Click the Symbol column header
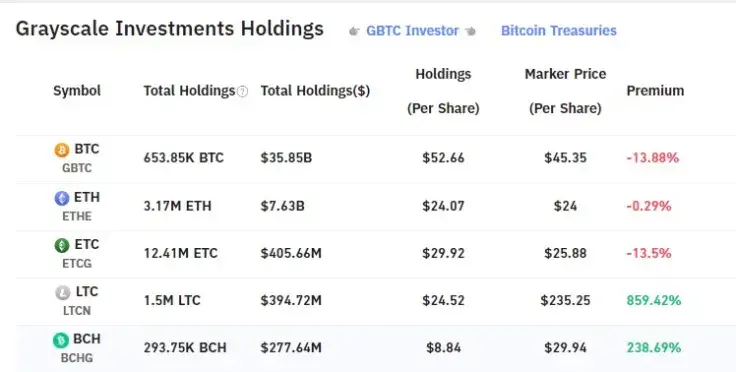 coord(77,91)
